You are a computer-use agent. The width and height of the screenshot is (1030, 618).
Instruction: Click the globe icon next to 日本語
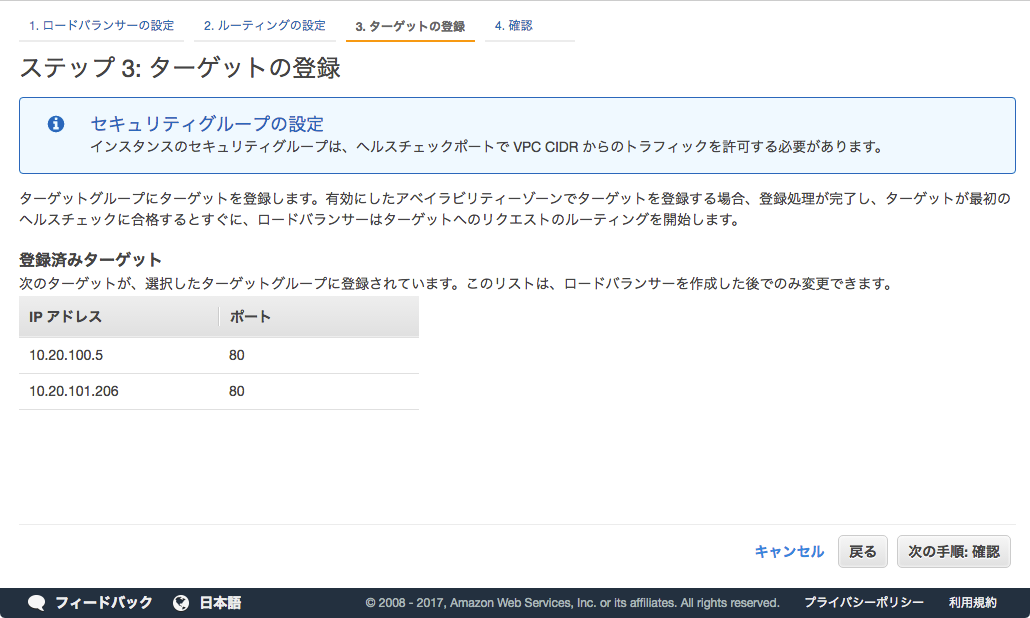pyautogui.click(x=181, y=603)
